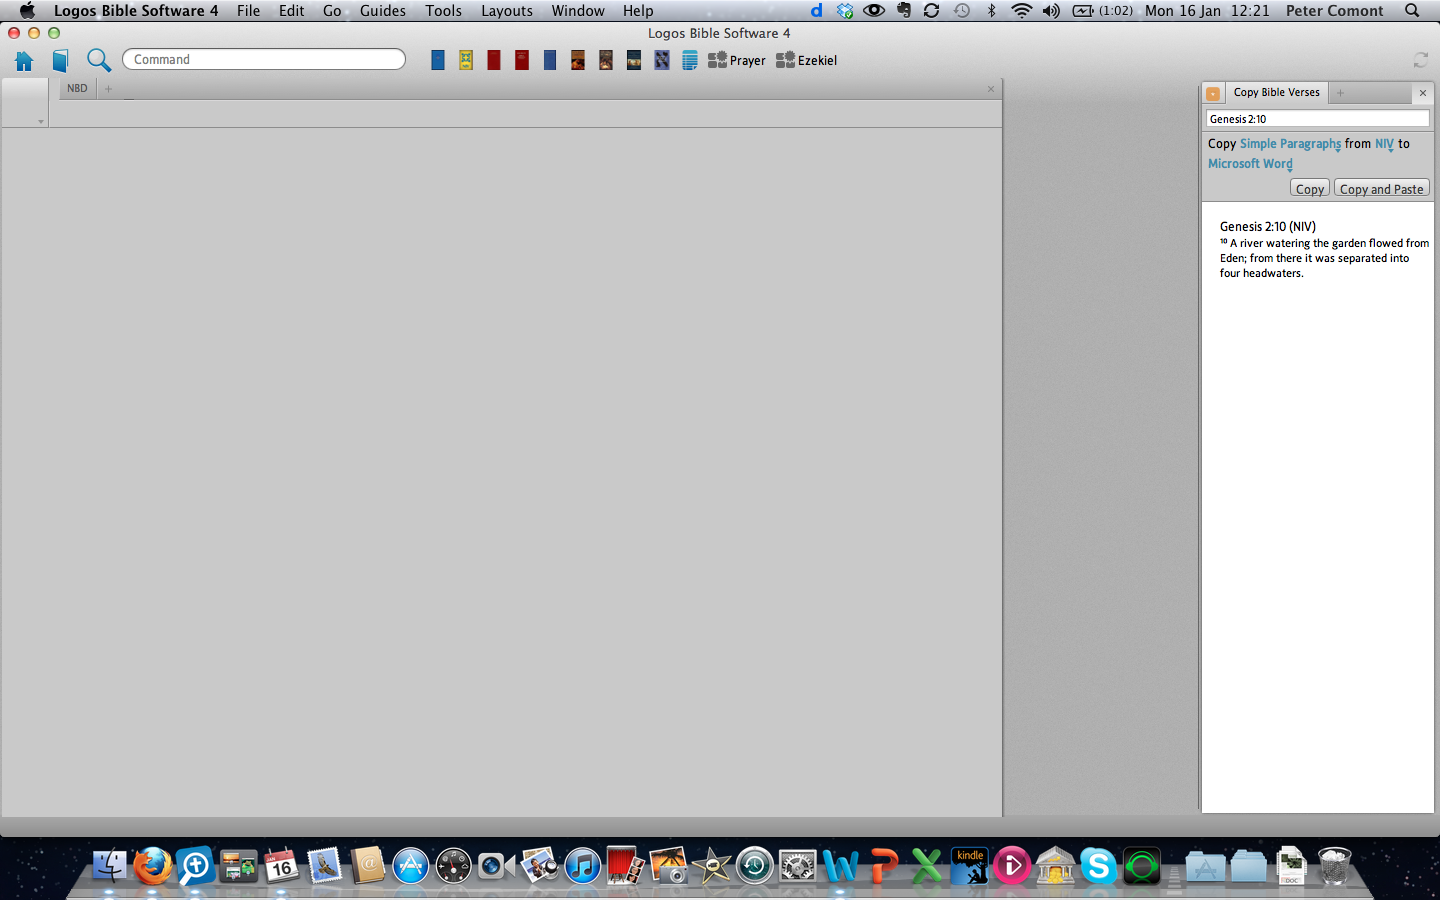Open the Guides menu
This screenshot has width=1440, height=900.
click(383, 11)
